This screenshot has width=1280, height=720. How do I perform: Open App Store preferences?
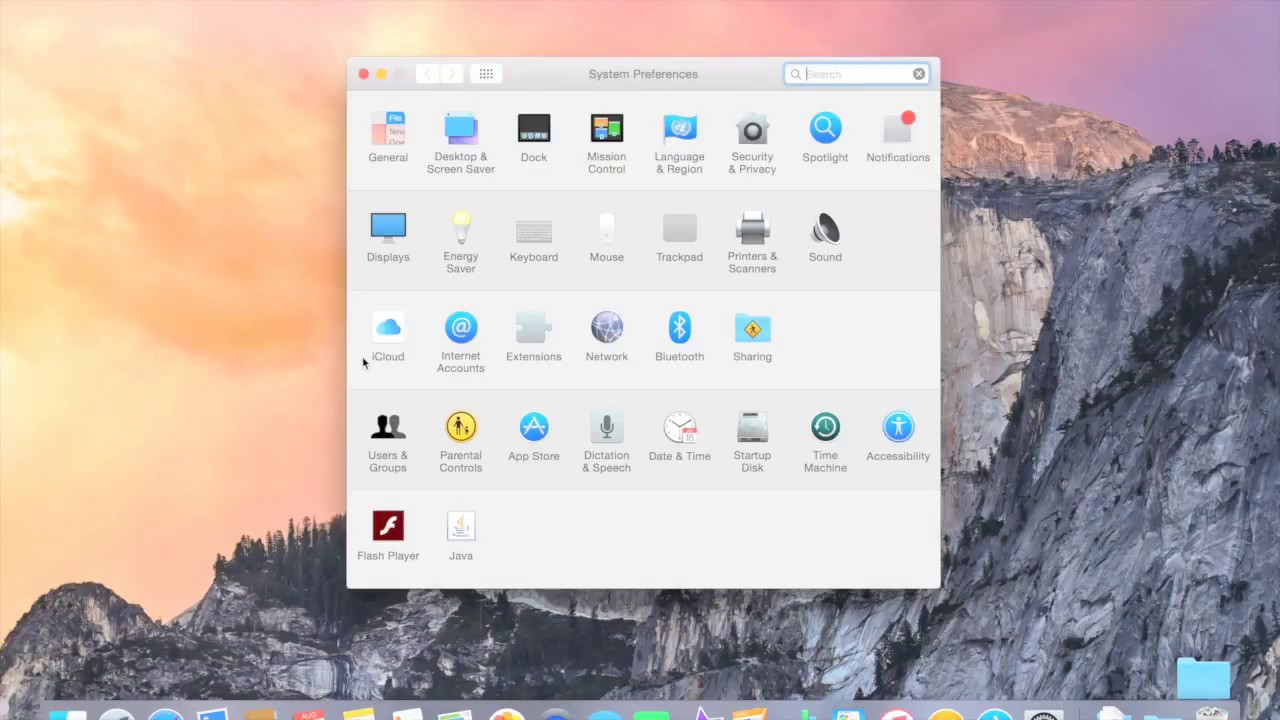point(534,436)
